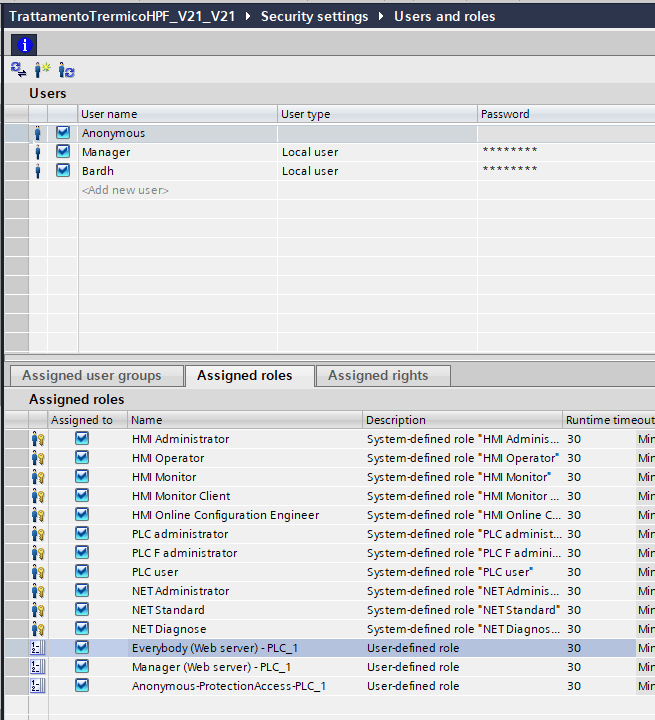The width and height of the screenshot is (655, 720).
Task: Select the PLC F administrator role name
Action: [x=185, y=553]
